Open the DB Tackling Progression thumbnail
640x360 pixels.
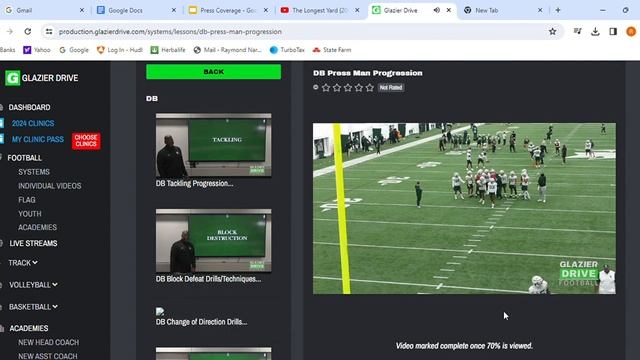click(213, 145)
